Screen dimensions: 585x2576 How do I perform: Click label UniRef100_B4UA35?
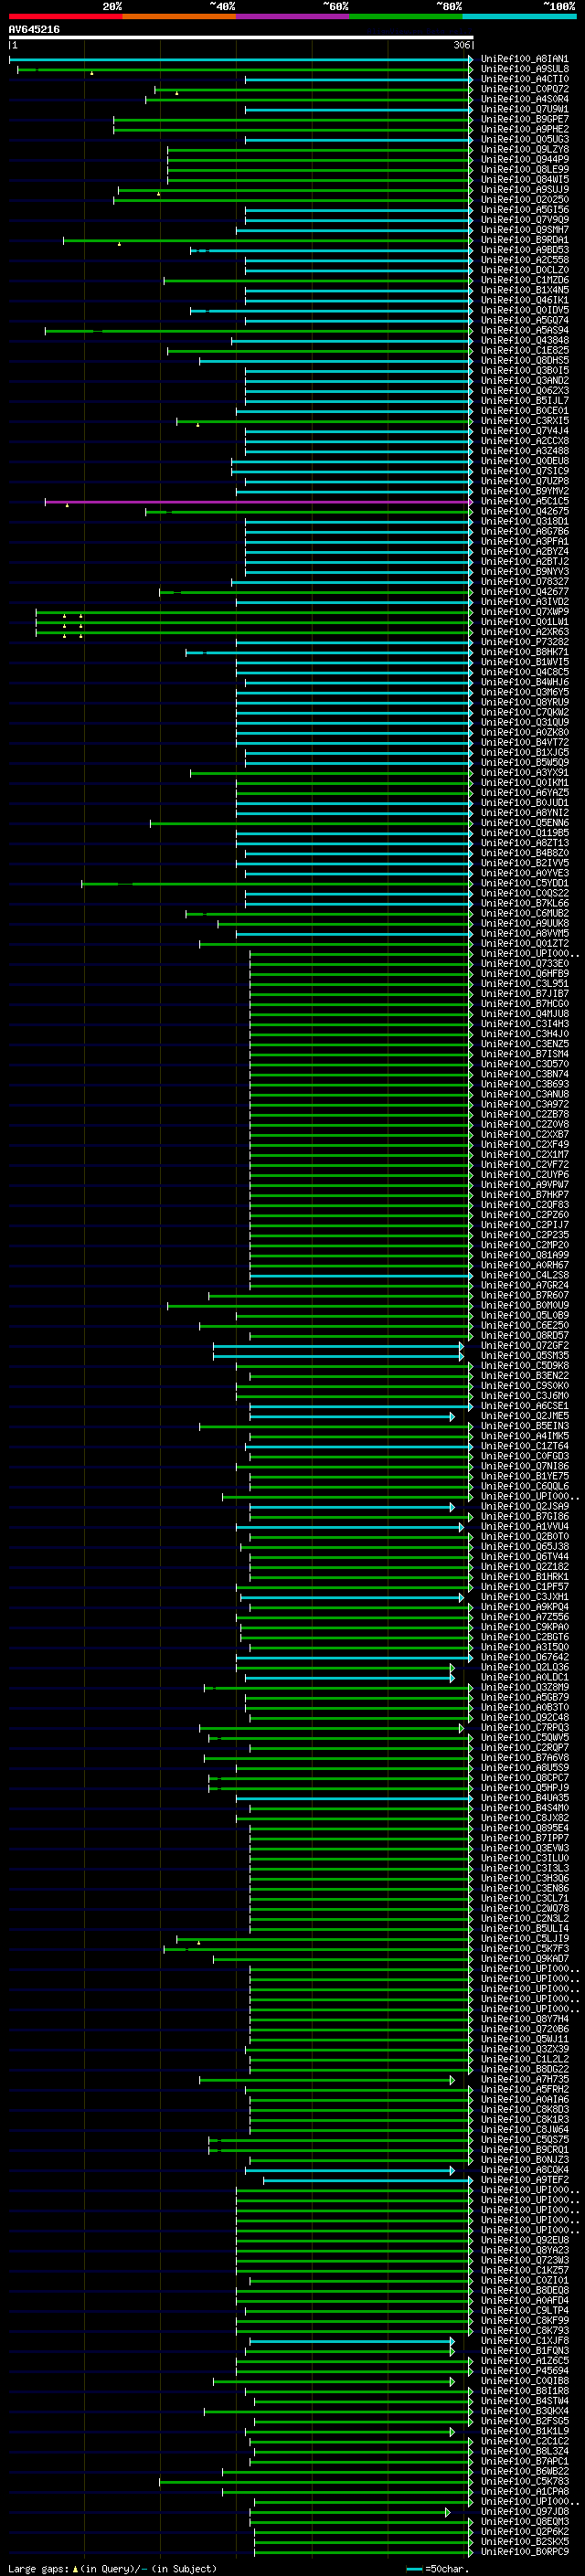pyautogui.click(x=524, y=1798)
